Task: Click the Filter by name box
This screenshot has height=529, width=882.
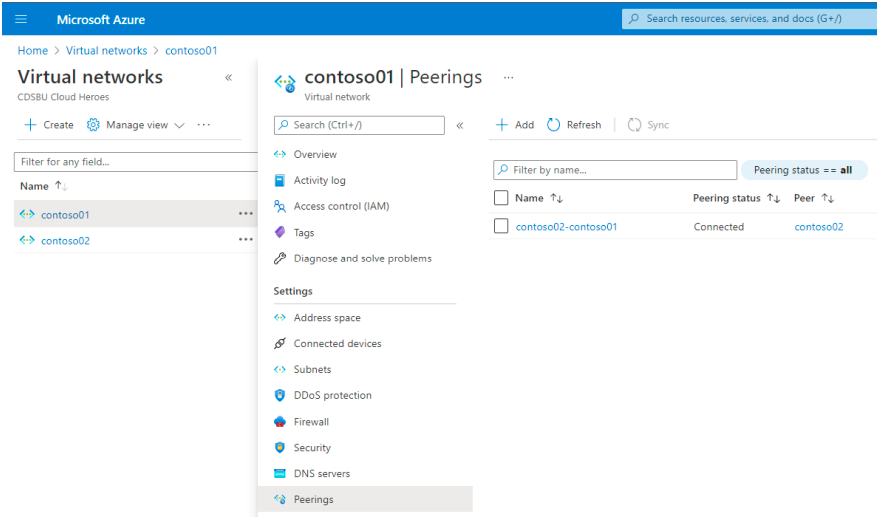Action: (615, 170)
